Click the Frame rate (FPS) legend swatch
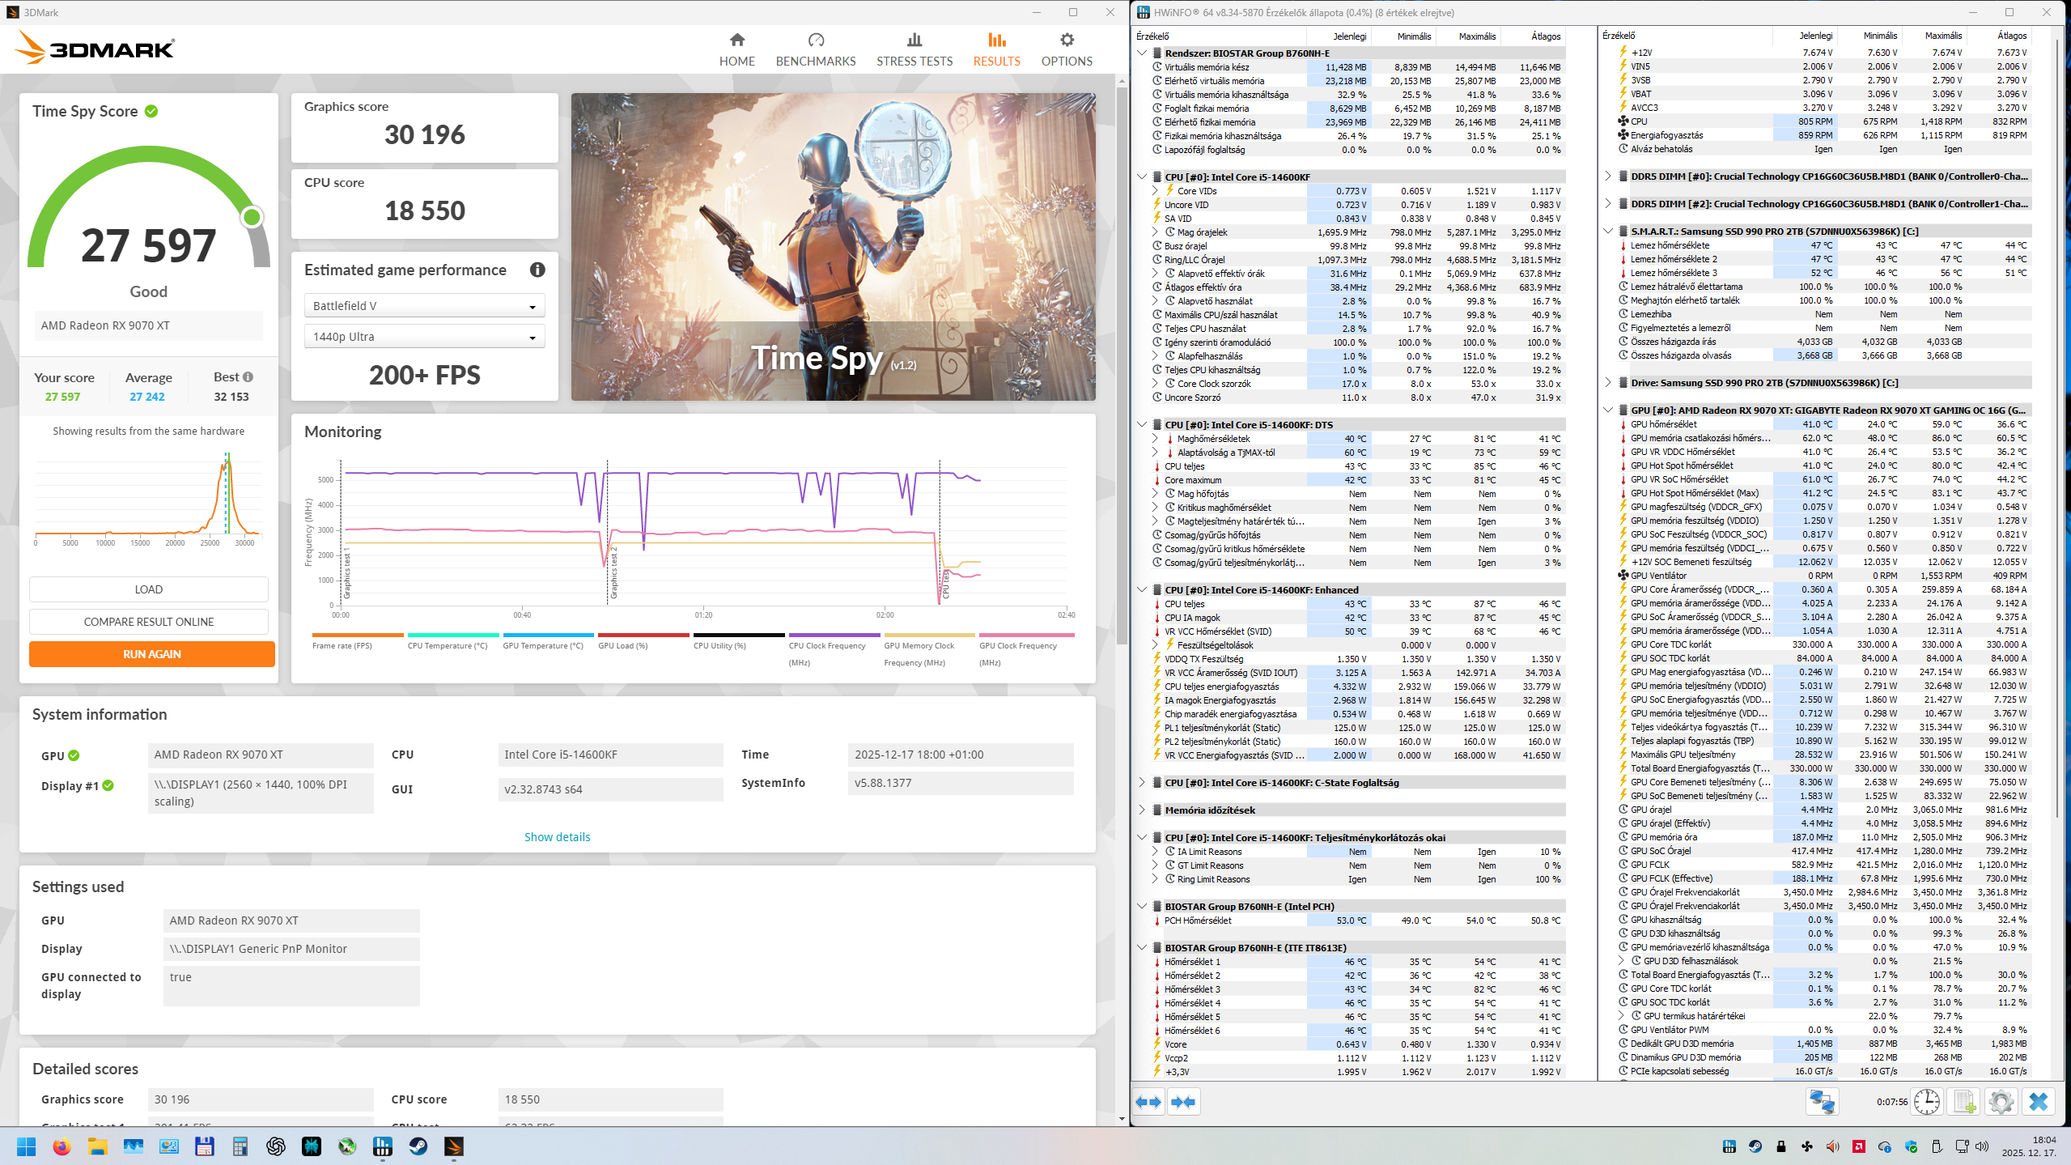Screen dimensions: 2071x1165 (358, 635)
